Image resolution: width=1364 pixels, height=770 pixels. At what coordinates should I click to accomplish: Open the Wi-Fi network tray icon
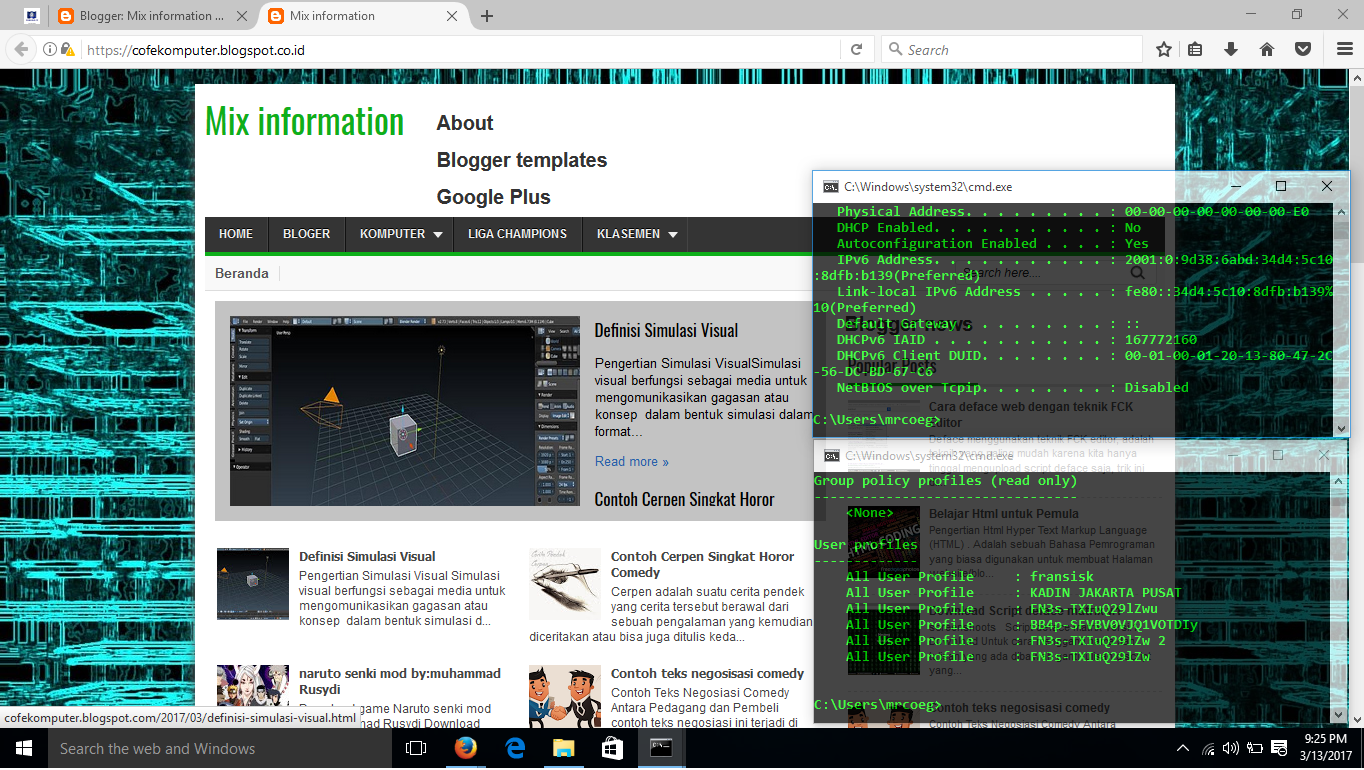[x=1208, y=748]
